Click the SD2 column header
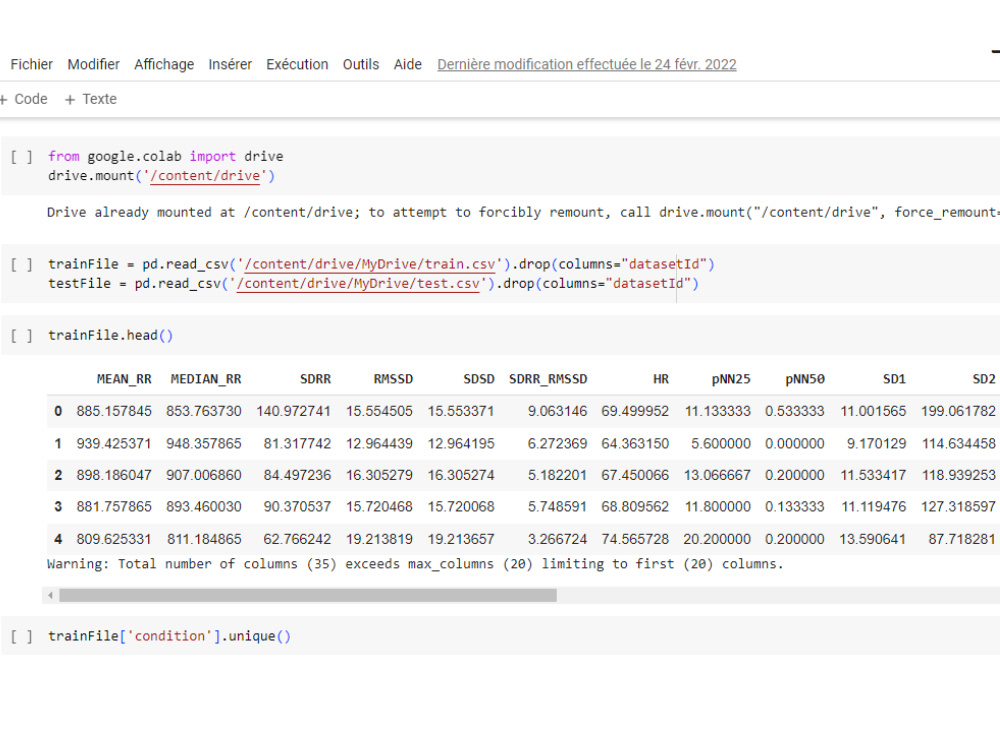The image size is (1000, 750). (x=984, y=379)
